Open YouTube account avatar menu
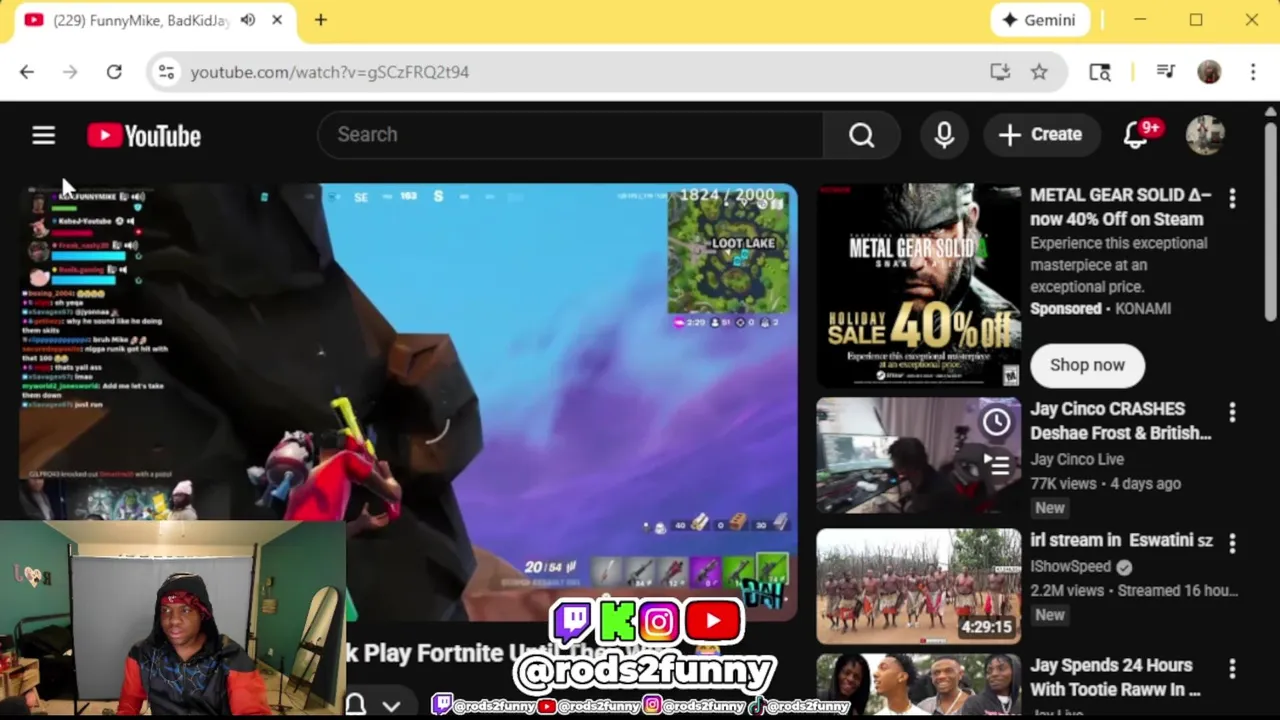 tap(1205, 135)
